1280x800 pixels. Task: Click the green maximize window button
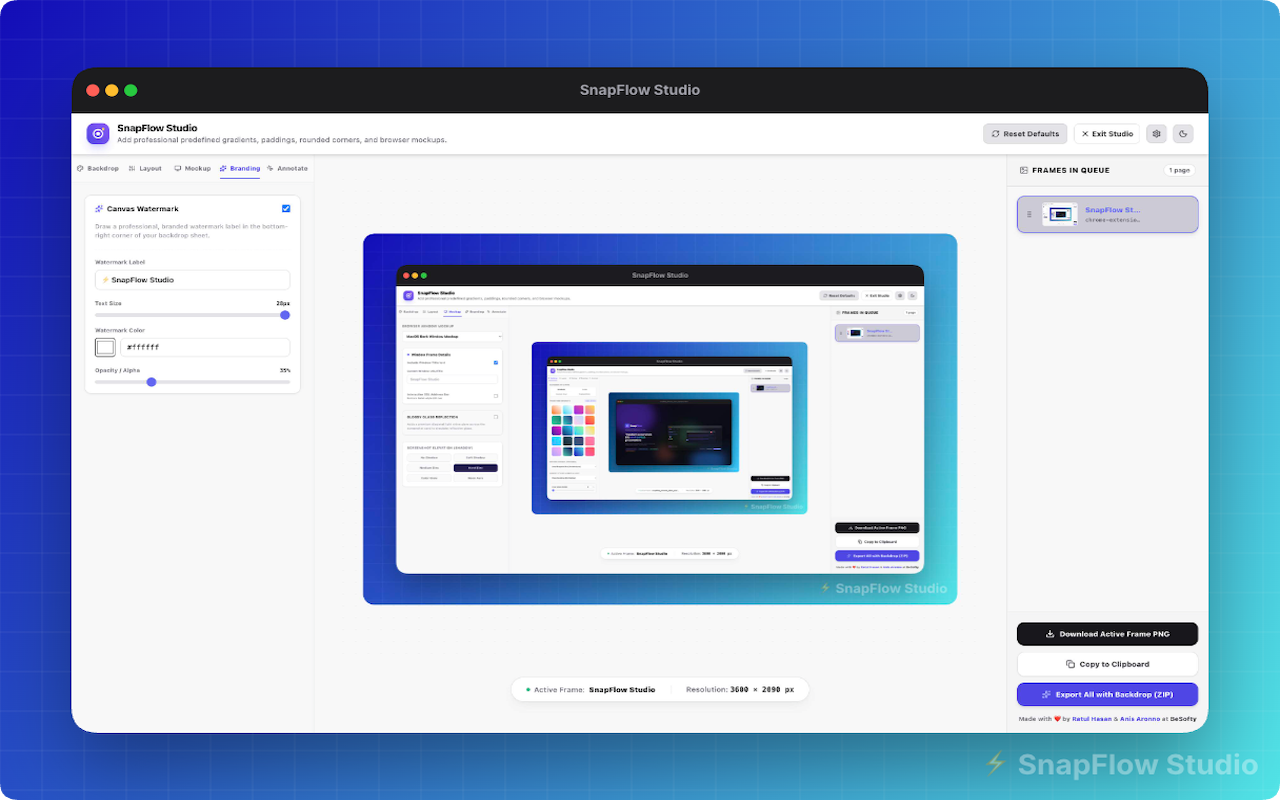tap(130, 90)
